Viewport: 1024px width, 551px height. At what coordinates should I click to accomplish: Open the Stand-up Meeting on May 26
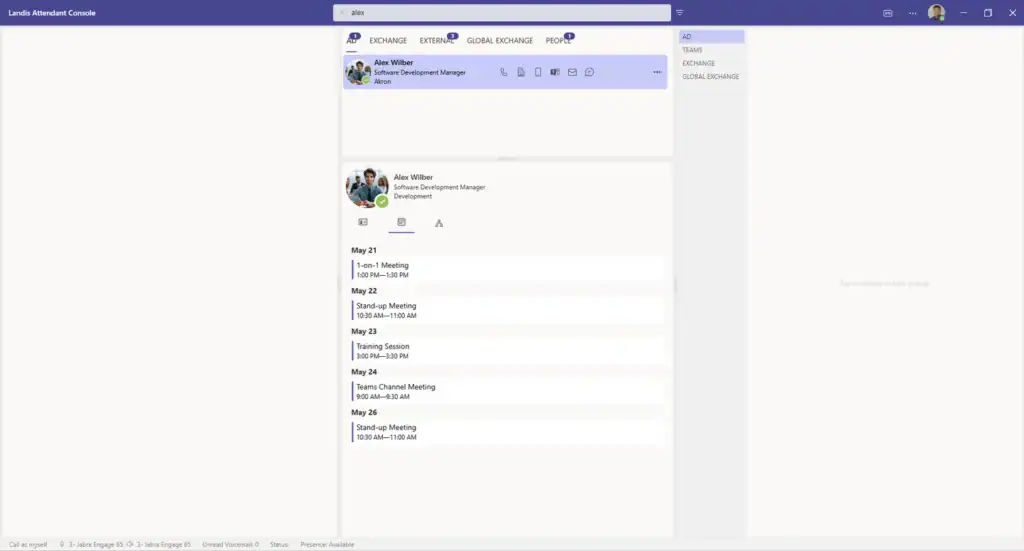pyautogui.click(x=507, y=432)
